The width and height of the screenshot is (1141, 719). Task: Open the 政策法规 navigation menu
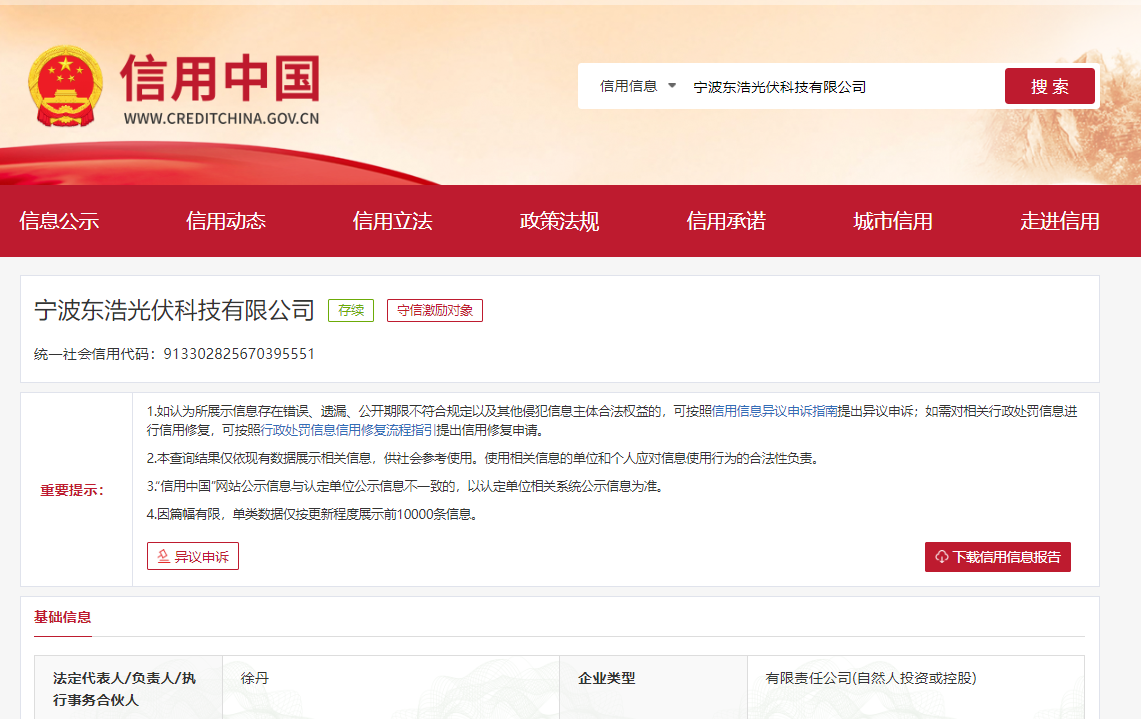coord(559,221)
